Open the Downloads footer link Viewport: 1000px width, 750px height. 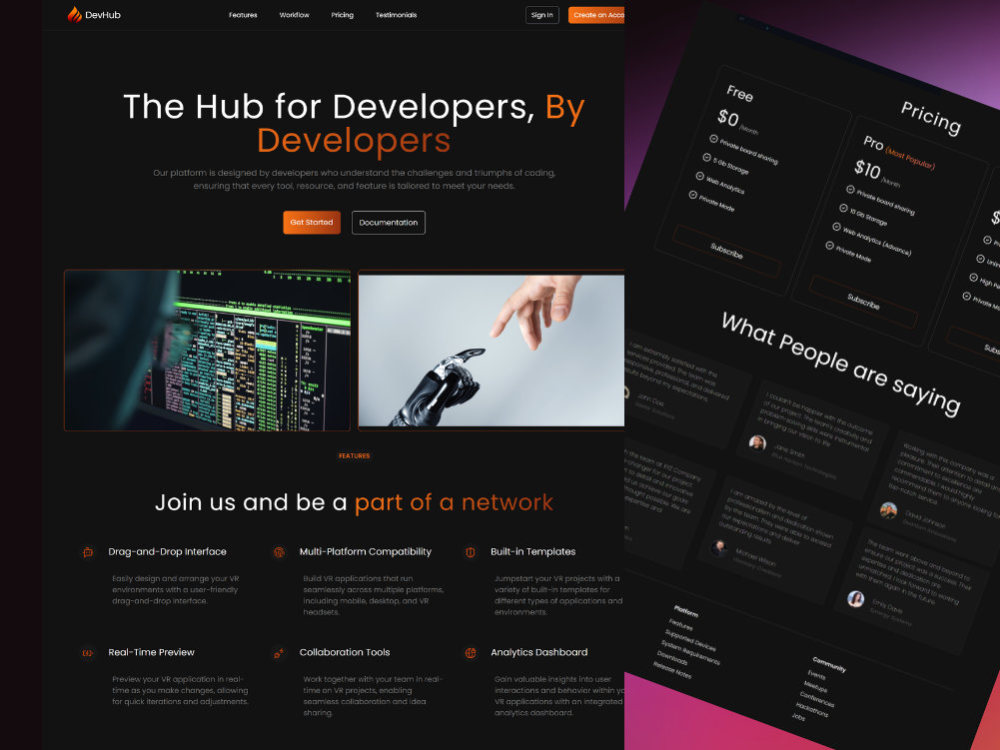672,657
